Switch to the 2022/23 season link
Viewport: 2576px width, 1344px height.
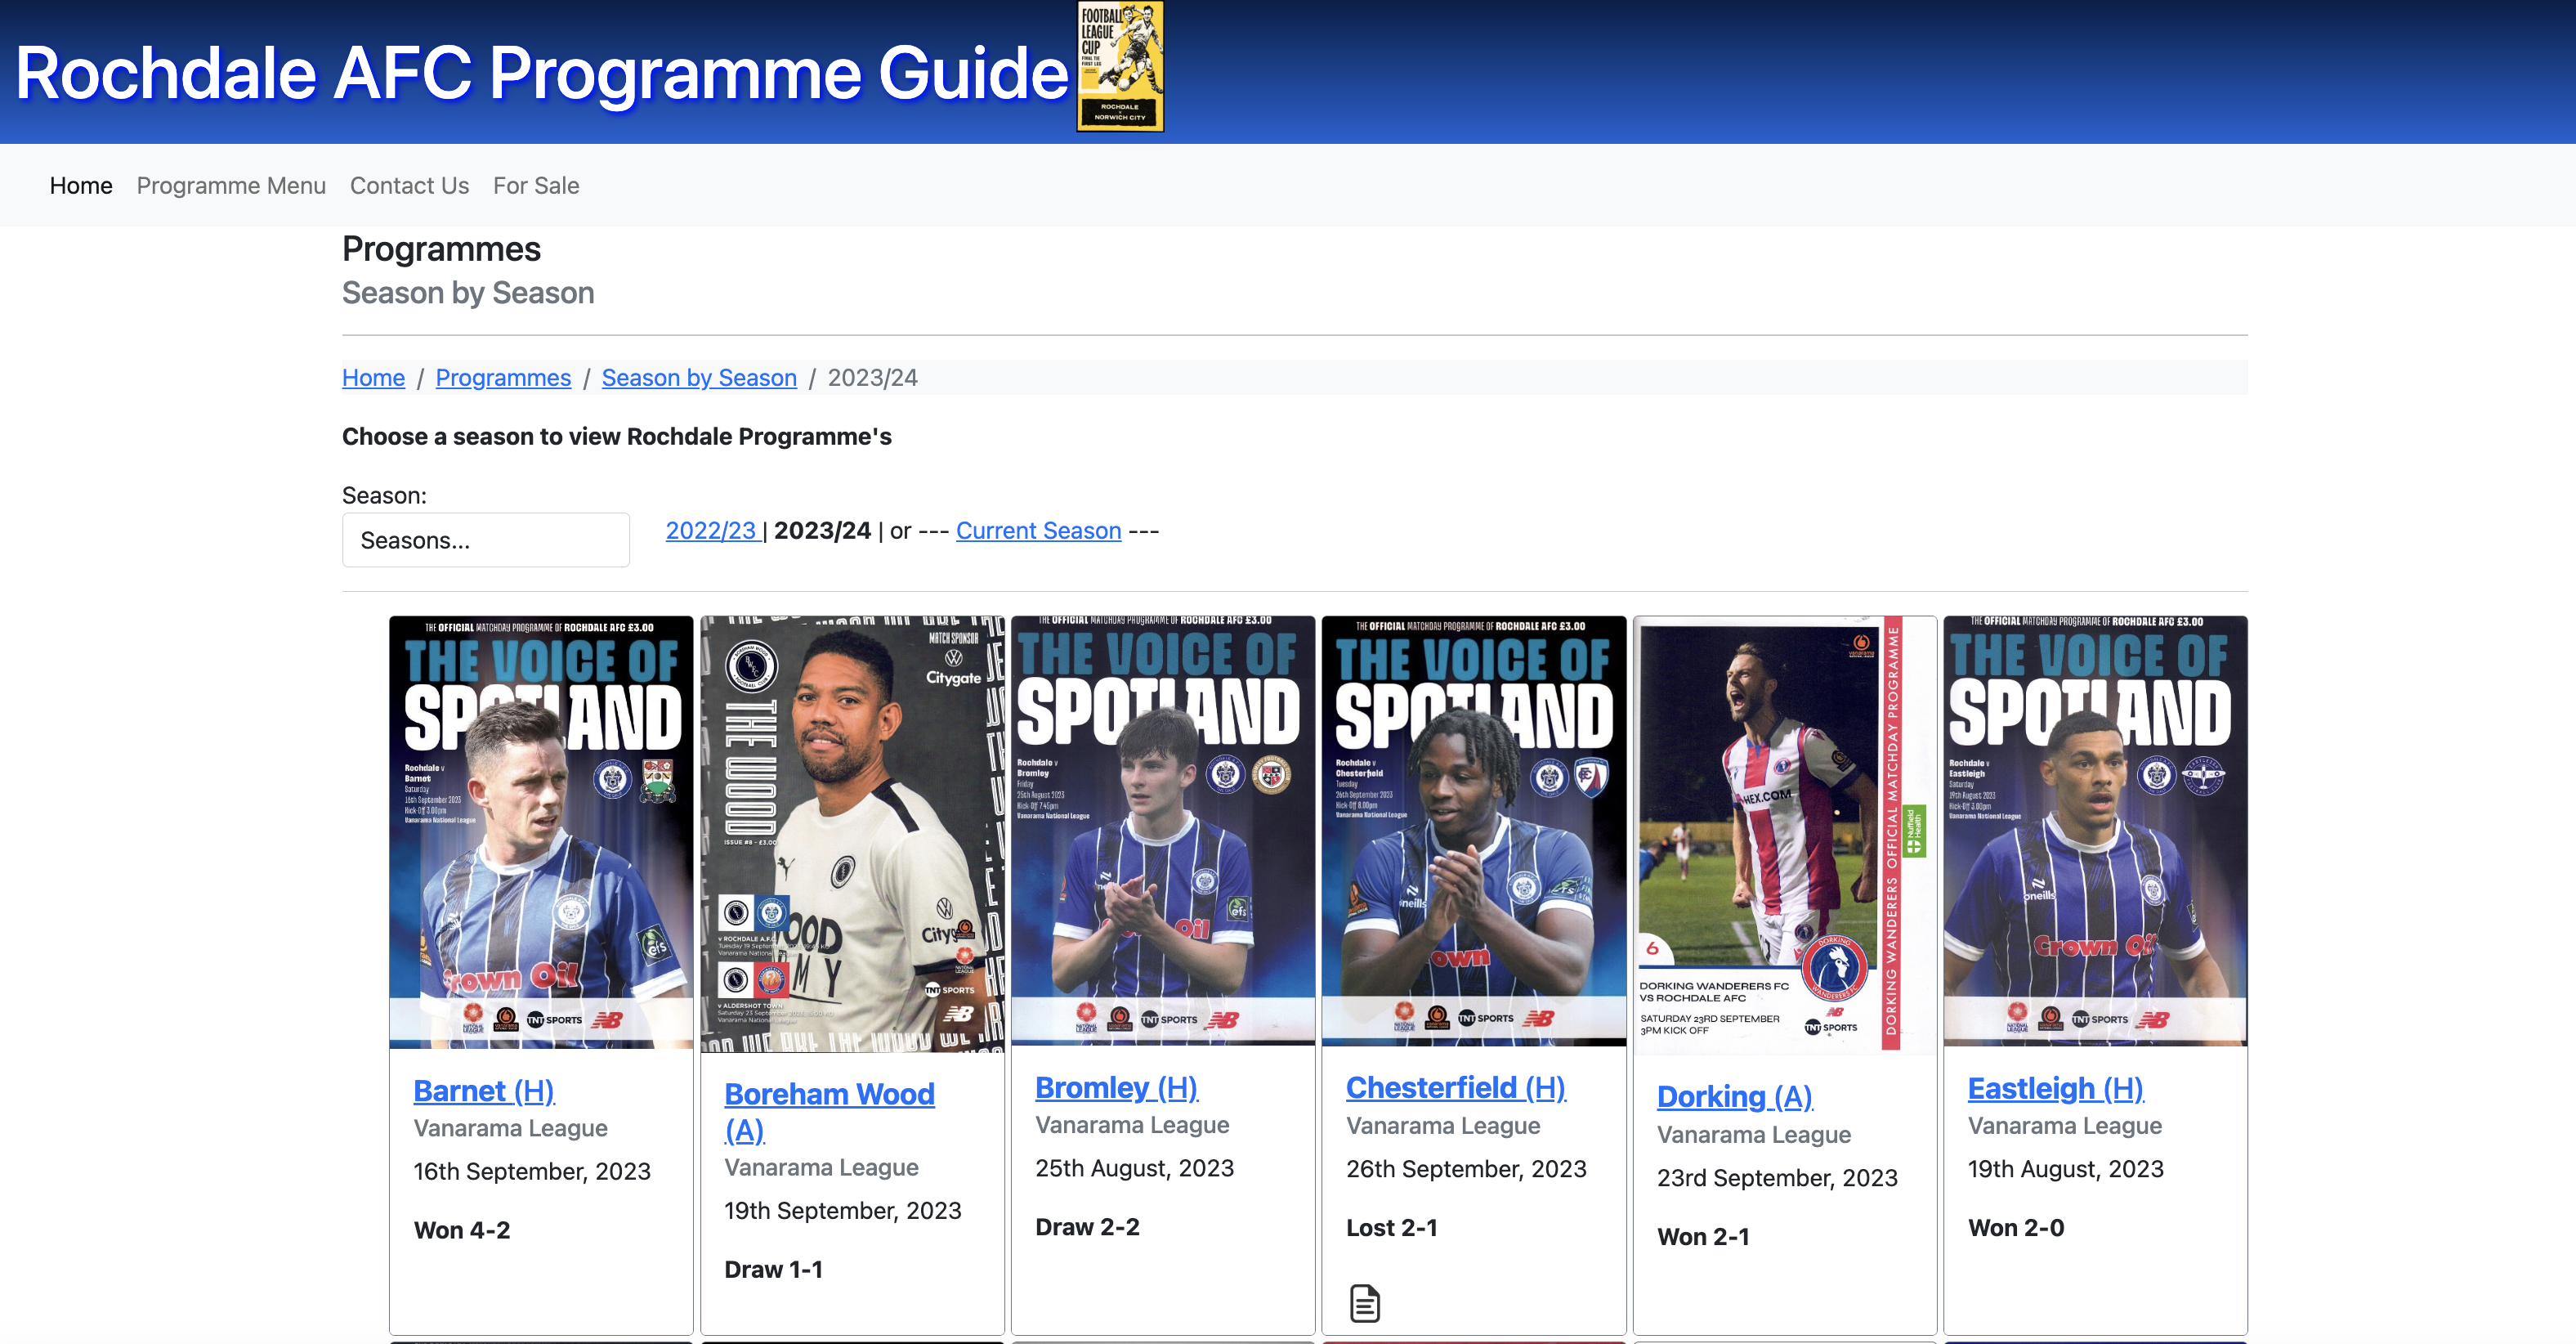(711, 531)
